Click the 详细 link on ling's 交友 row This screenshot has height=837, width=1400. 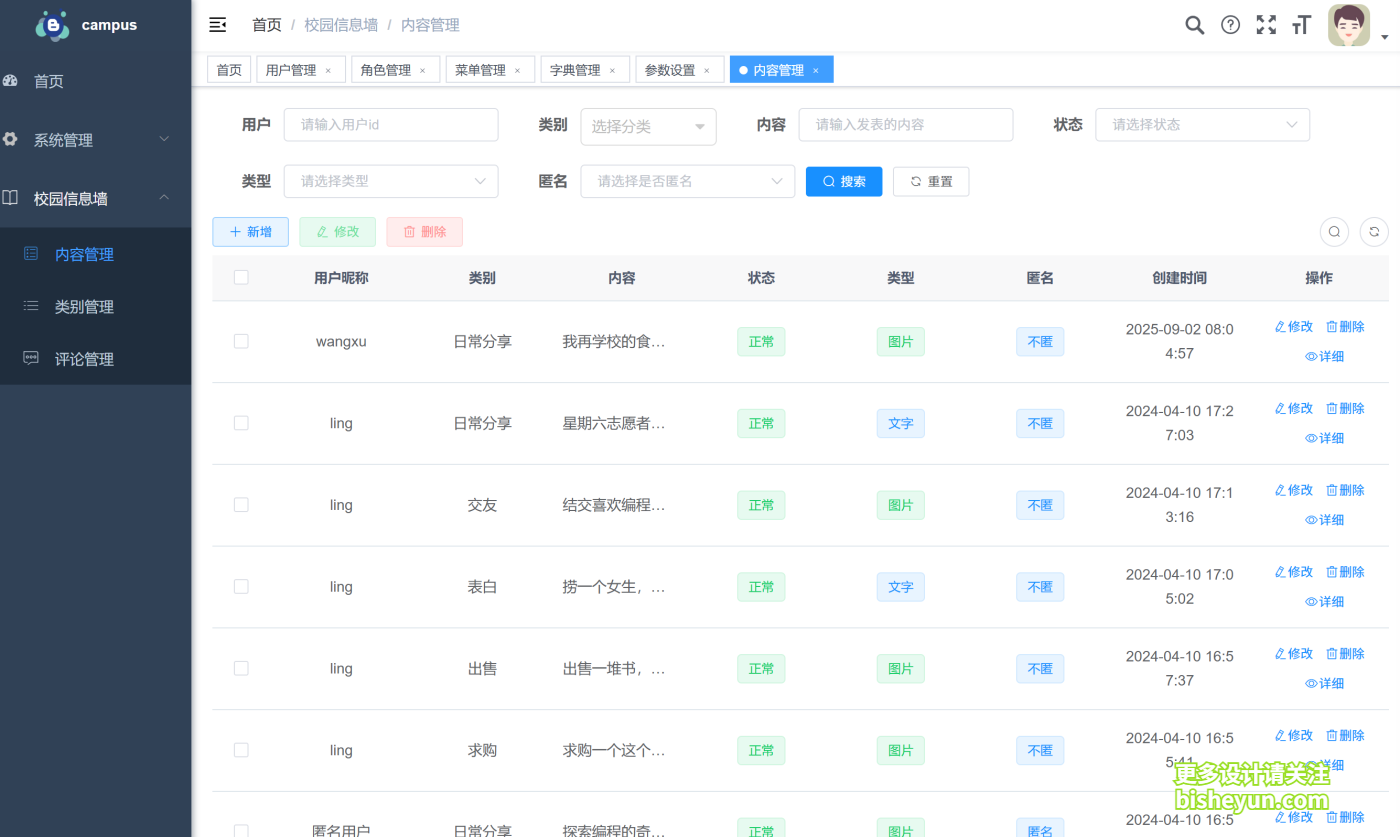pyautogui.click(x=1324, y=519)
